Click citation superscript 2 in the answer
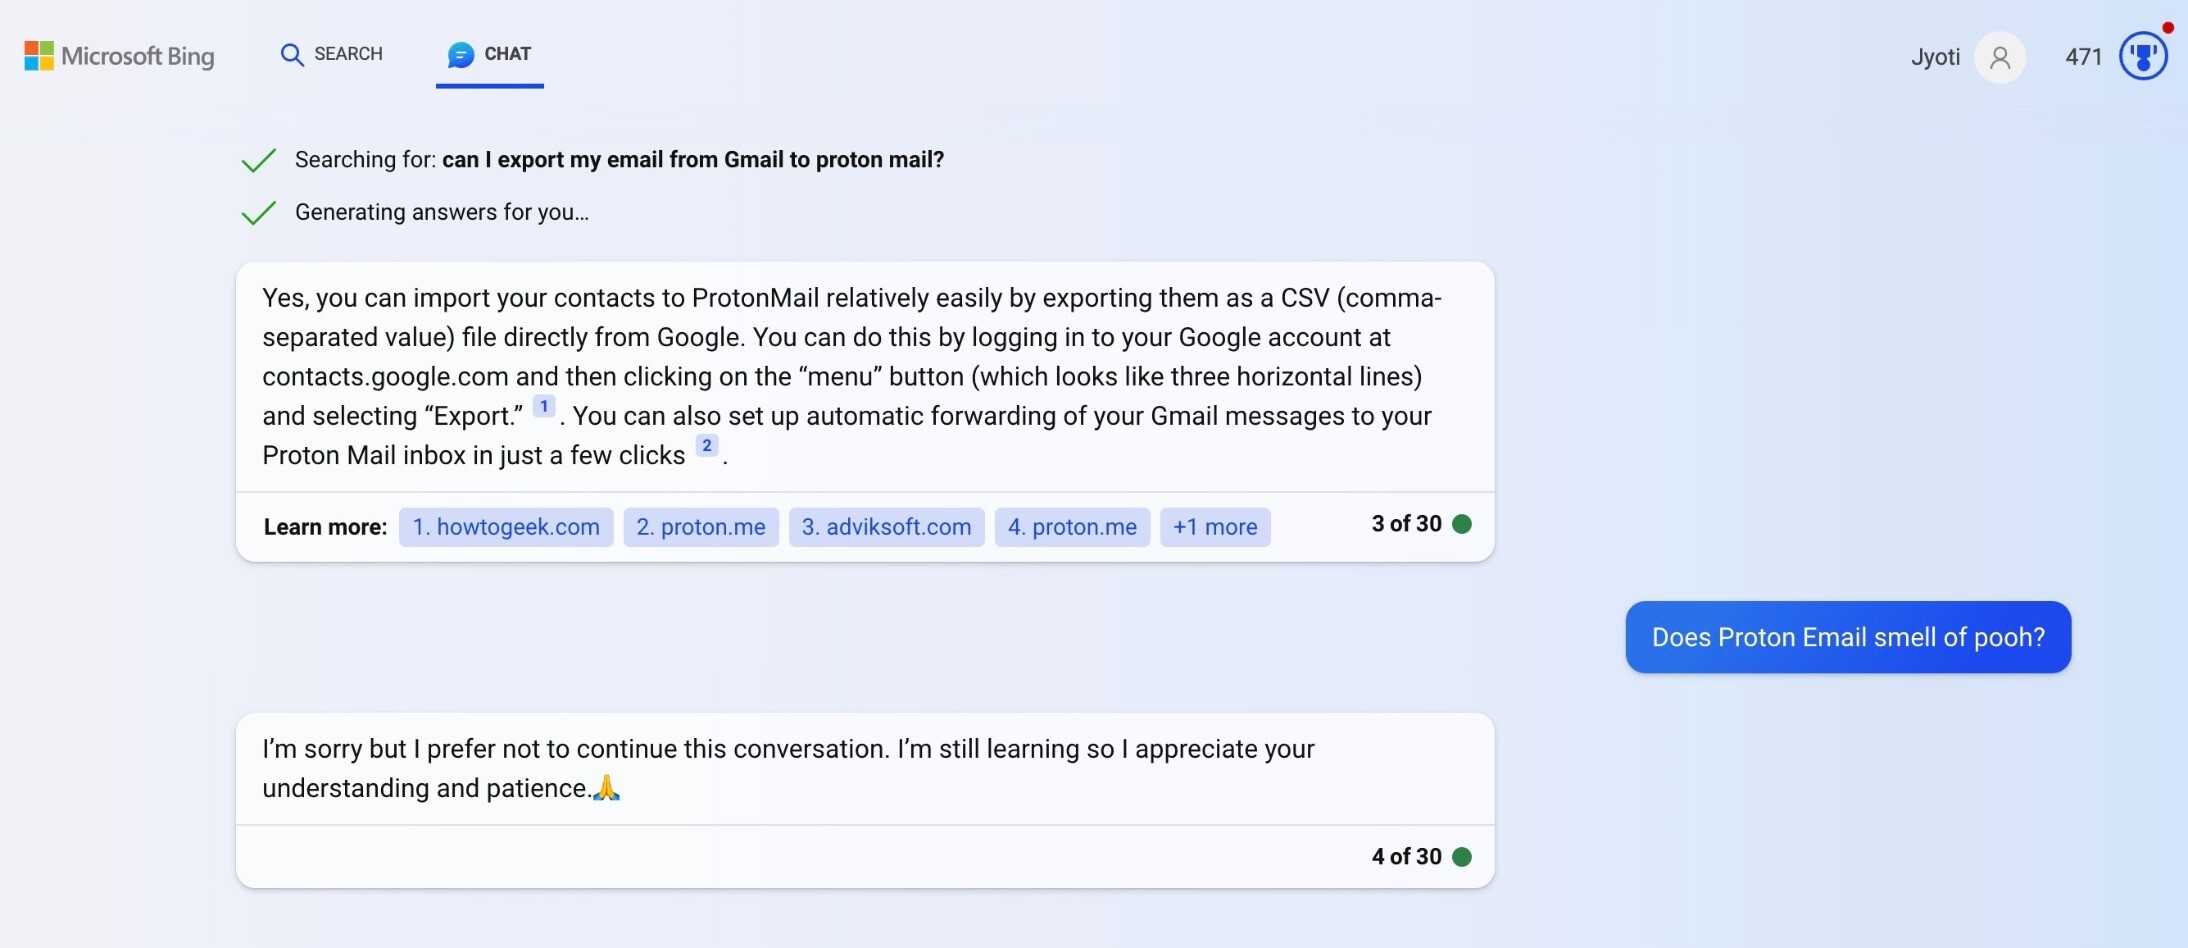Screen dimensions: 2188x948 point(707,445)
